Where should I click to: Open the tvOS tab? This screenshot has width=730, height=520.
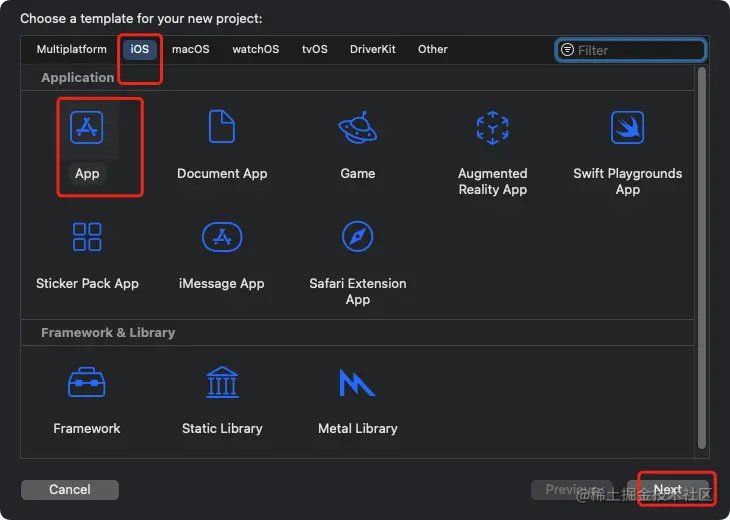click(x=315, y=49)
